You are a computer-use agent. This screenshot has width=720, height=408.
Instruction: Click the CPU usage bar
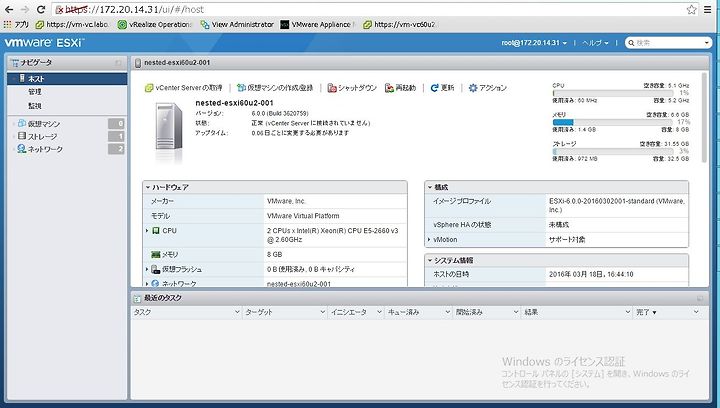(613, 93)
